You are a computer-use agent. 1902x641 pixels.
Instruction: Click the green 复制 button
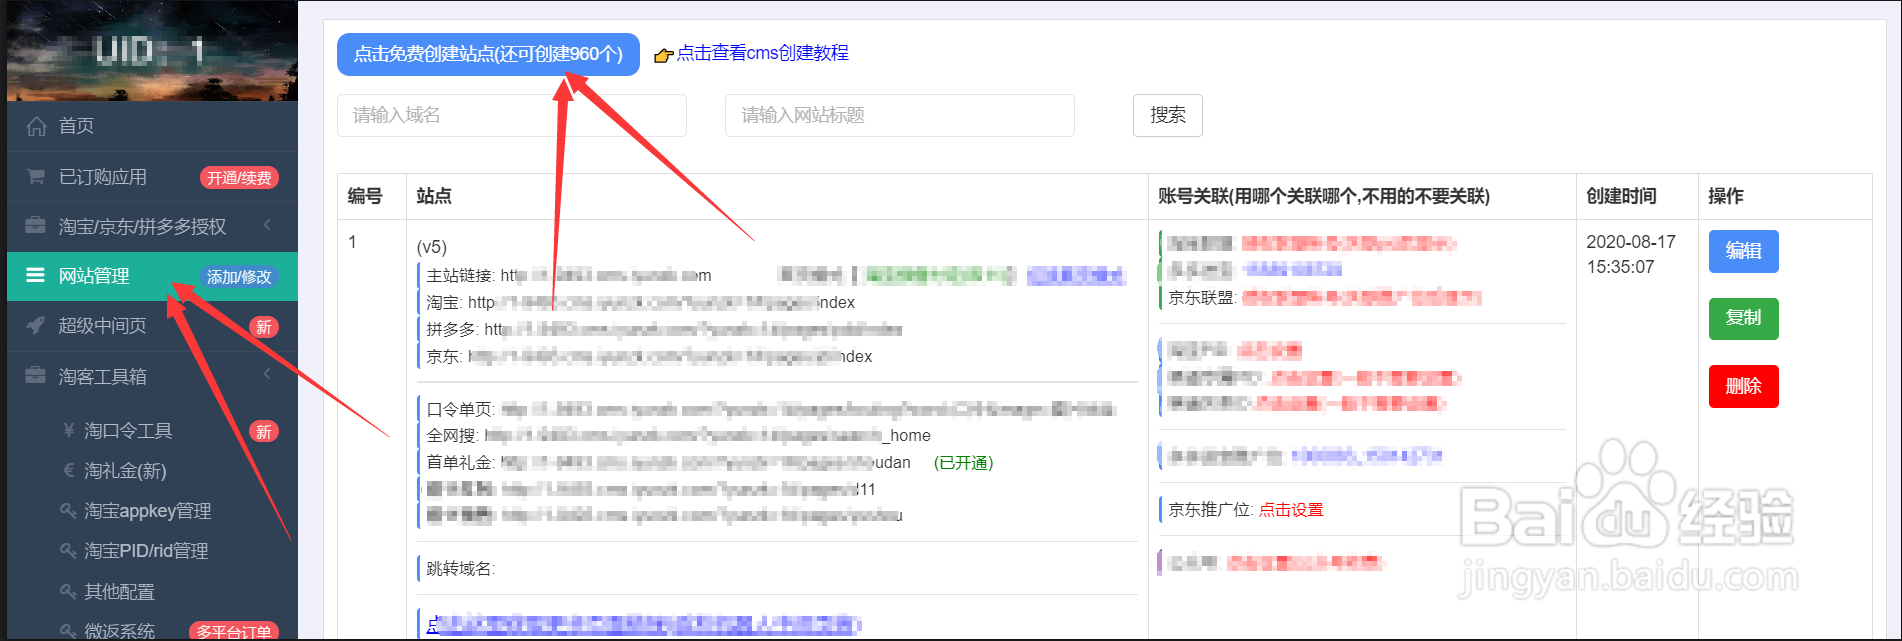click(x=1744, y=318)
